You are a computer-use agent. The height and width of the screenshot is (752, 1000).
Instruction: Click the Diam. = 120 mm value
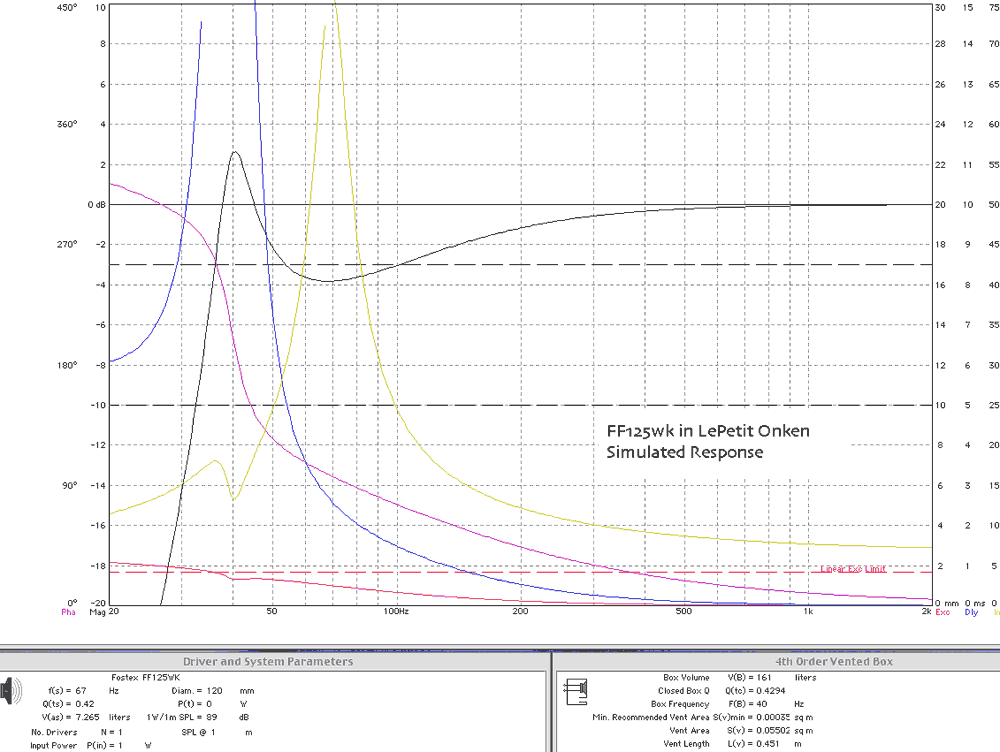coord(213,691)
